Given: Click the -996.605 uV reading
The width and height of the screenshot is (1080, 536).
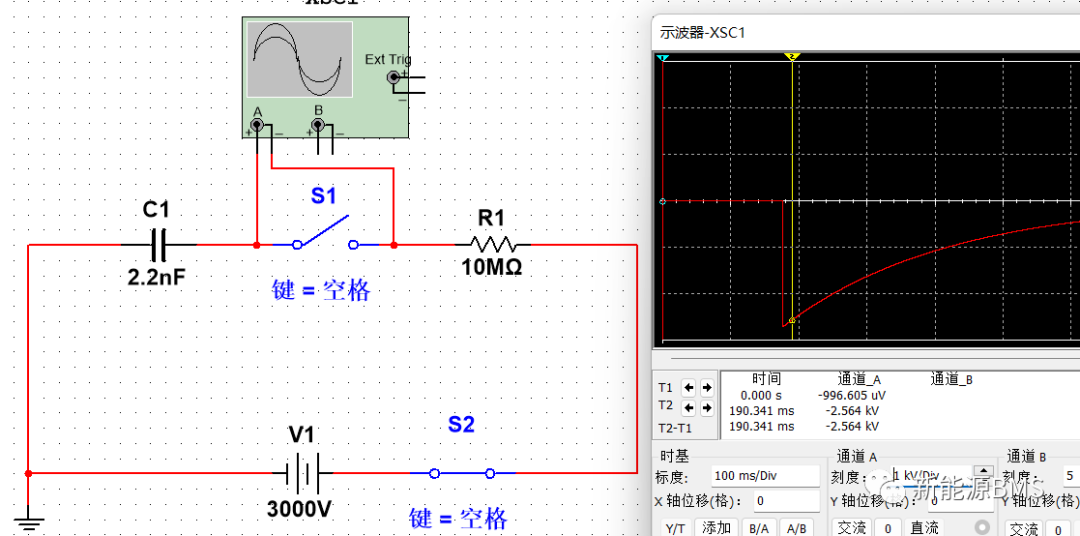Looking at the screenshot, I should (x=851, y=395).
